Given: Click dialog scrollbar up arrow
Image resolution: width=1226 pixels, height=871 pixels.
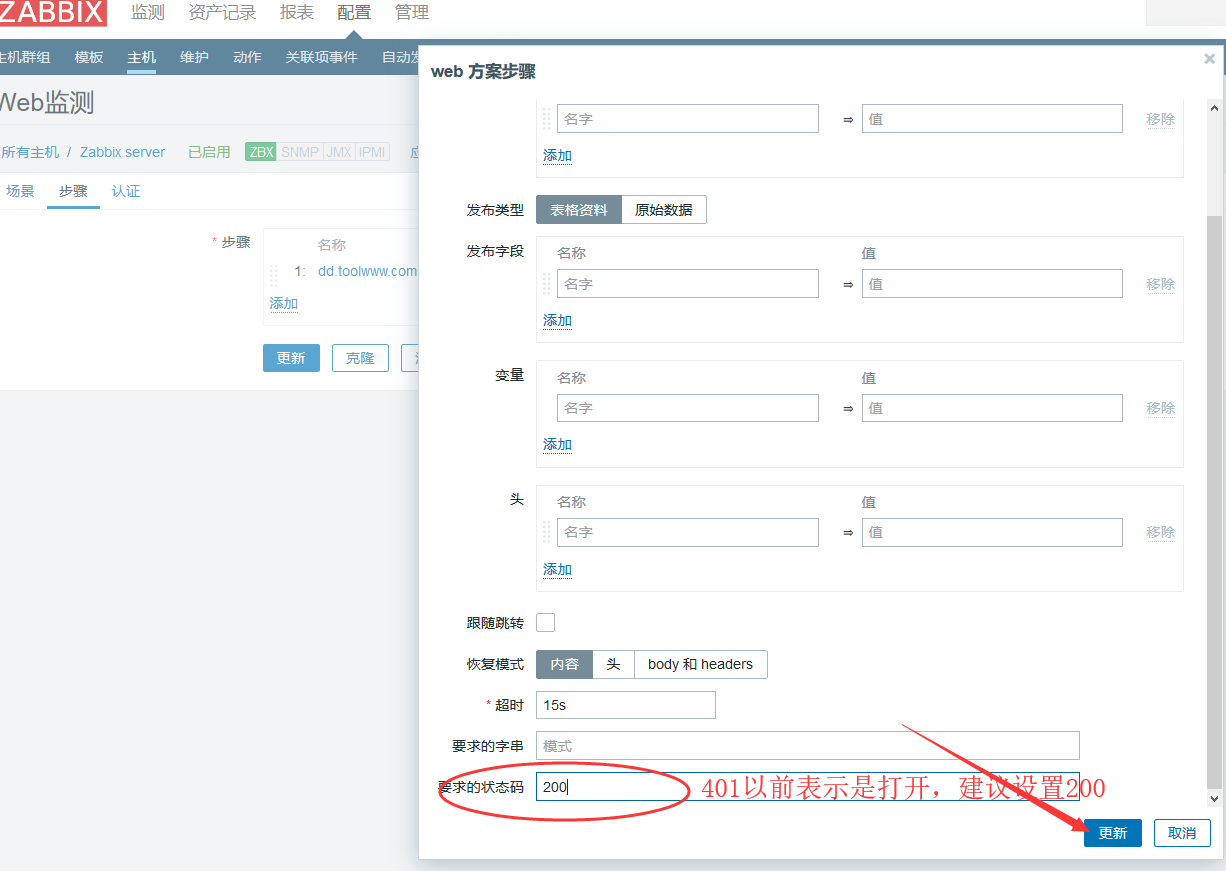Looking at the screenshot, I should pos(1215,107).
